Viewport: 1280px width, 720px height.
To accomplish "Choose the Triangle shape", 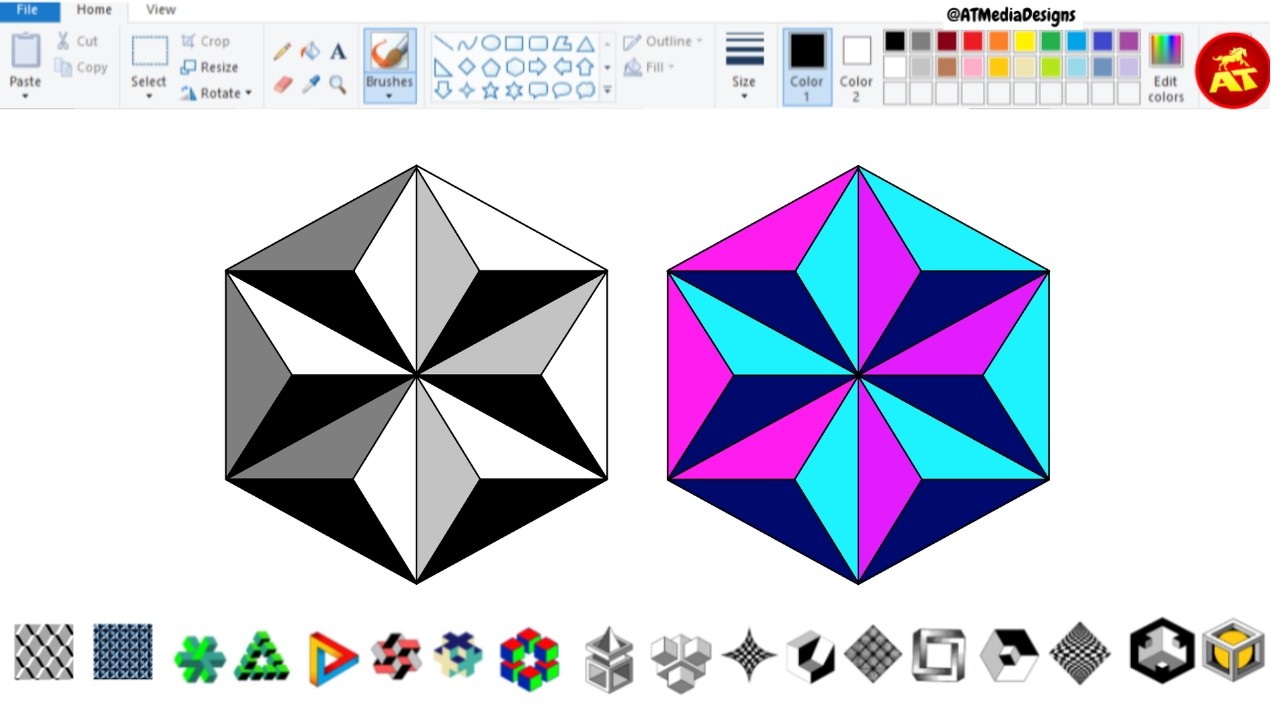I will 586,44.
